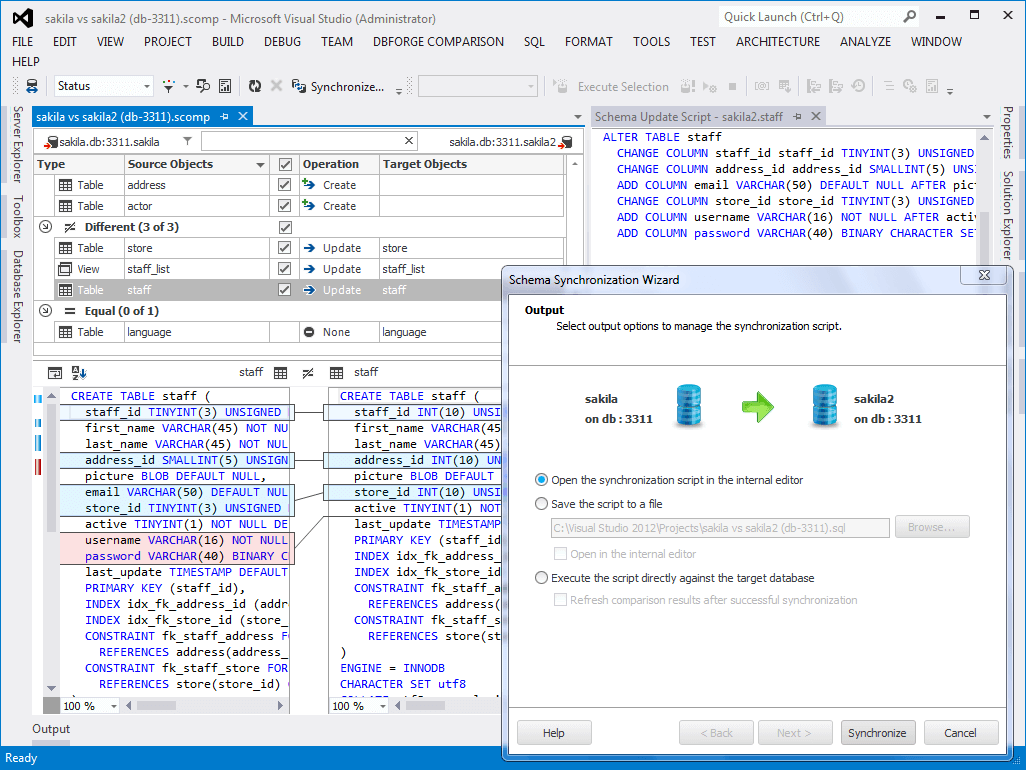Click the Visual Studio logo icon

pyautogui.click(x=23, y=18)
